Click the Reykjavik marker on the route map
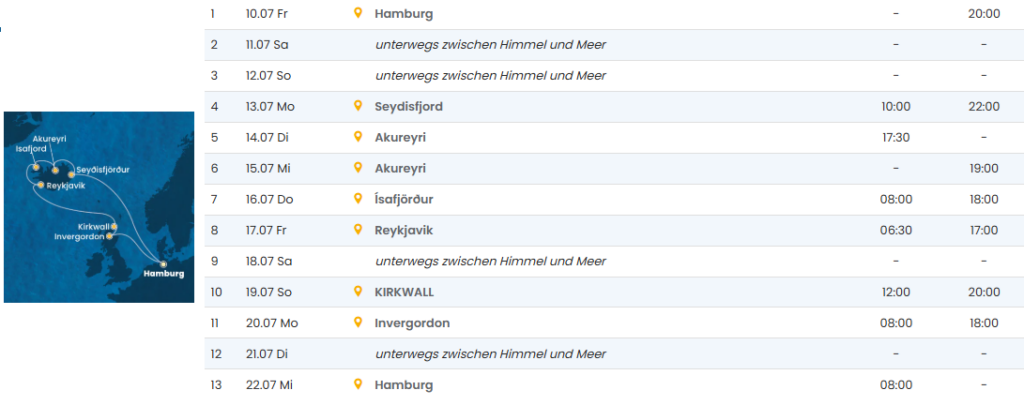Viewport: 1024px width, 405px height. (x=40, y=185)
